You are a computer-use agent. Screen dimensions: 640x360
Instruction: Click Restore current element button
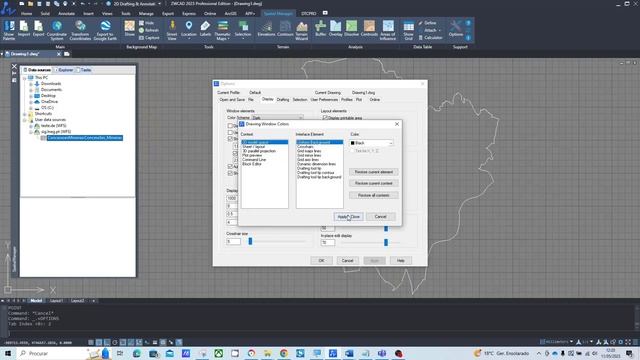373,172
